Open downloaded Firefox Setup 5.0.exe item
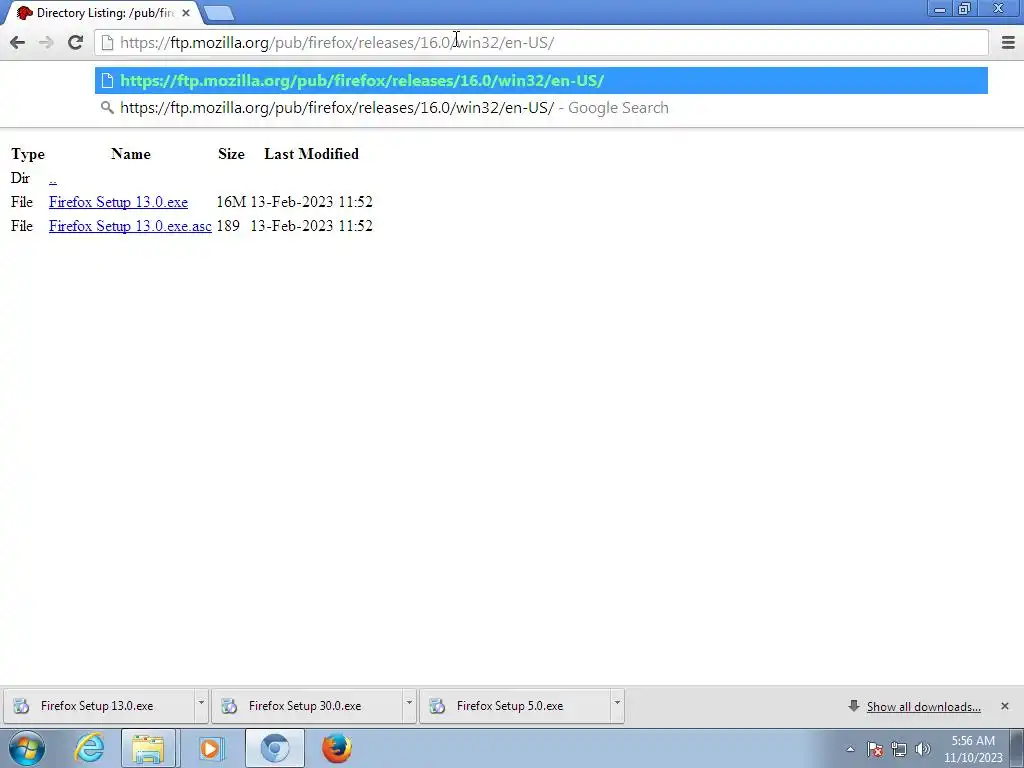This screenshot has width=1024, height=768. click(x=514, y=706)
